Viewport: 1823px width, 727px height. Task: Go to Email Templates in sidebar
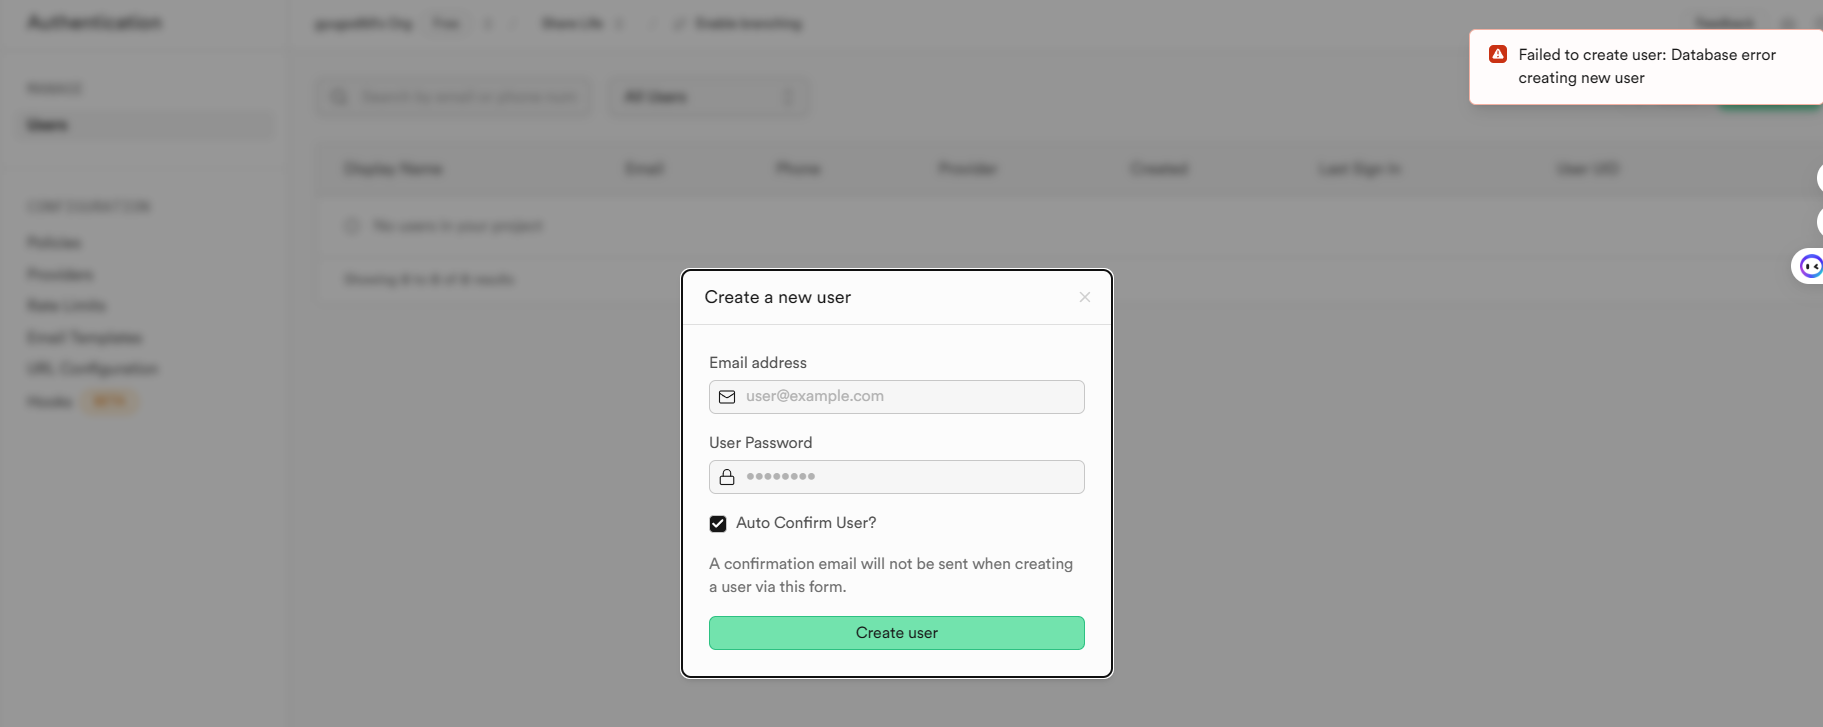[84, 338]
